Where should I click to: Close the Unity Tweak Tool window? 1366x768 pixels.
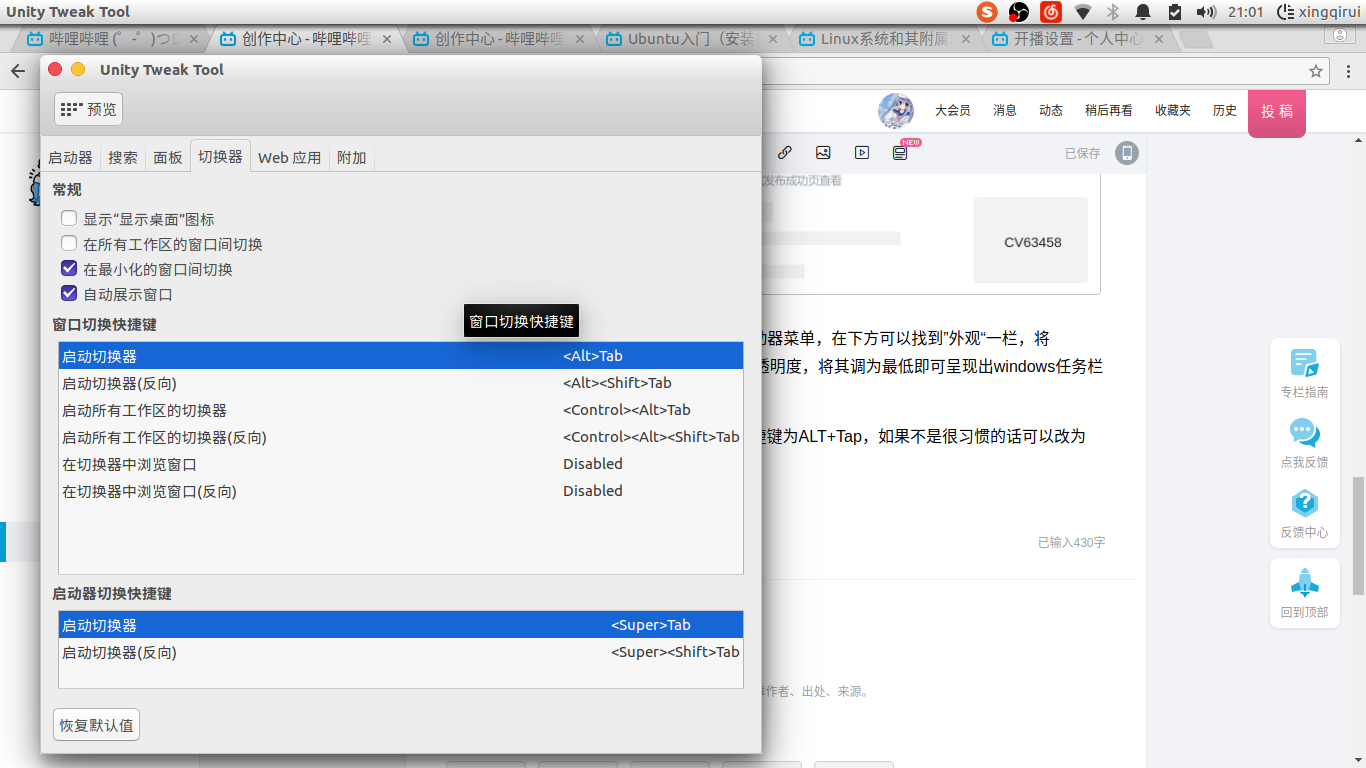coord(55,69)
